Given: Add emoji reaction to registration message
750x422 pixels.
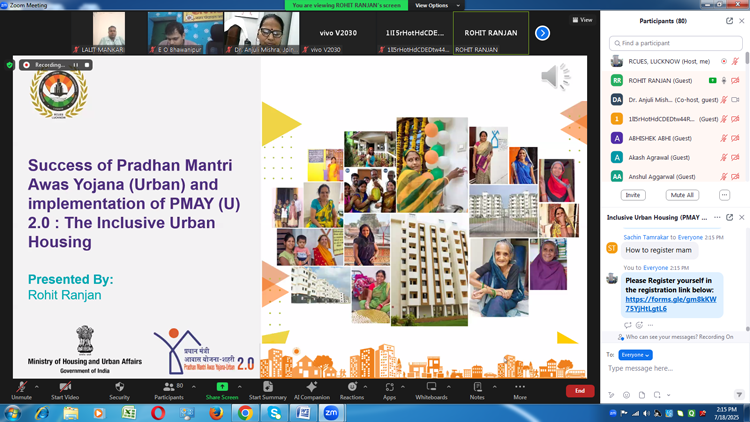Looking at the screenshot, I should (x=639, y=325).
